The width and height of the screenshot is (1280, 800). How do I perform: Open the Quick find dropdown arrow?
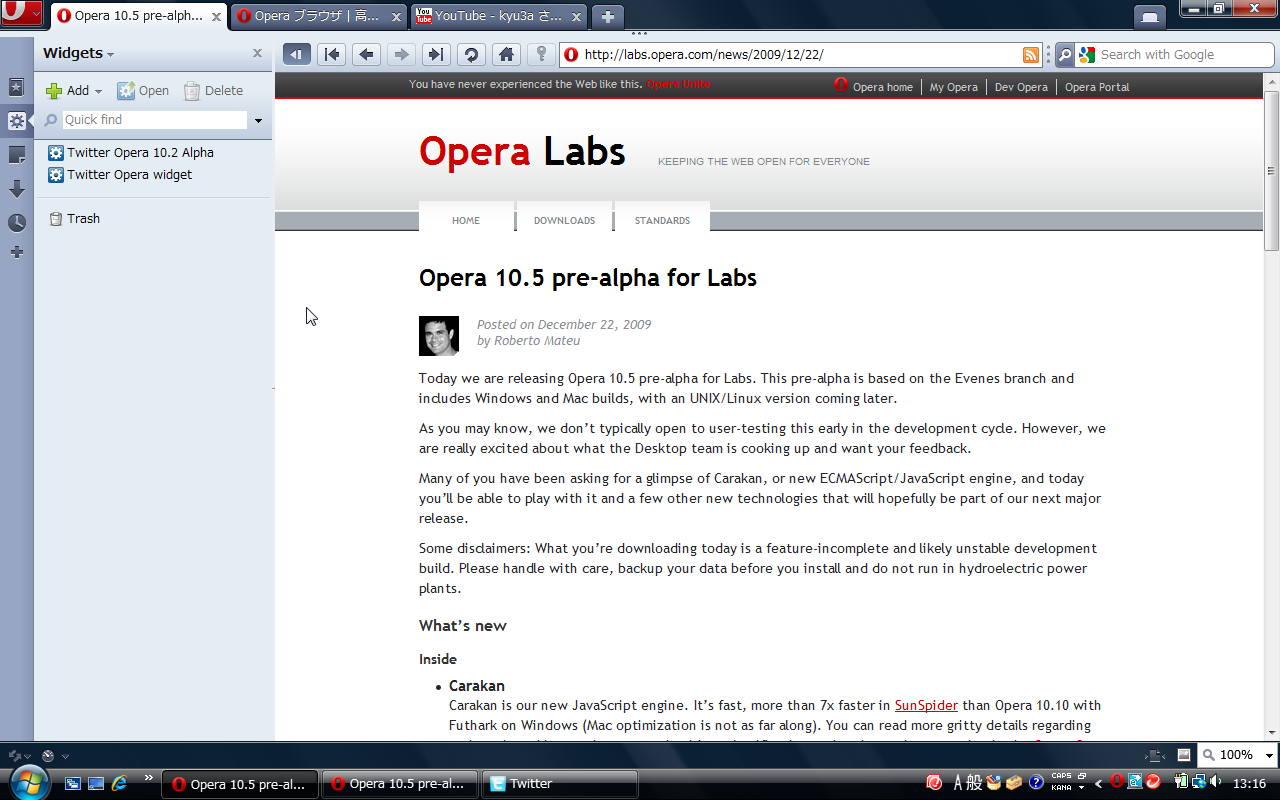coord(258,120)
